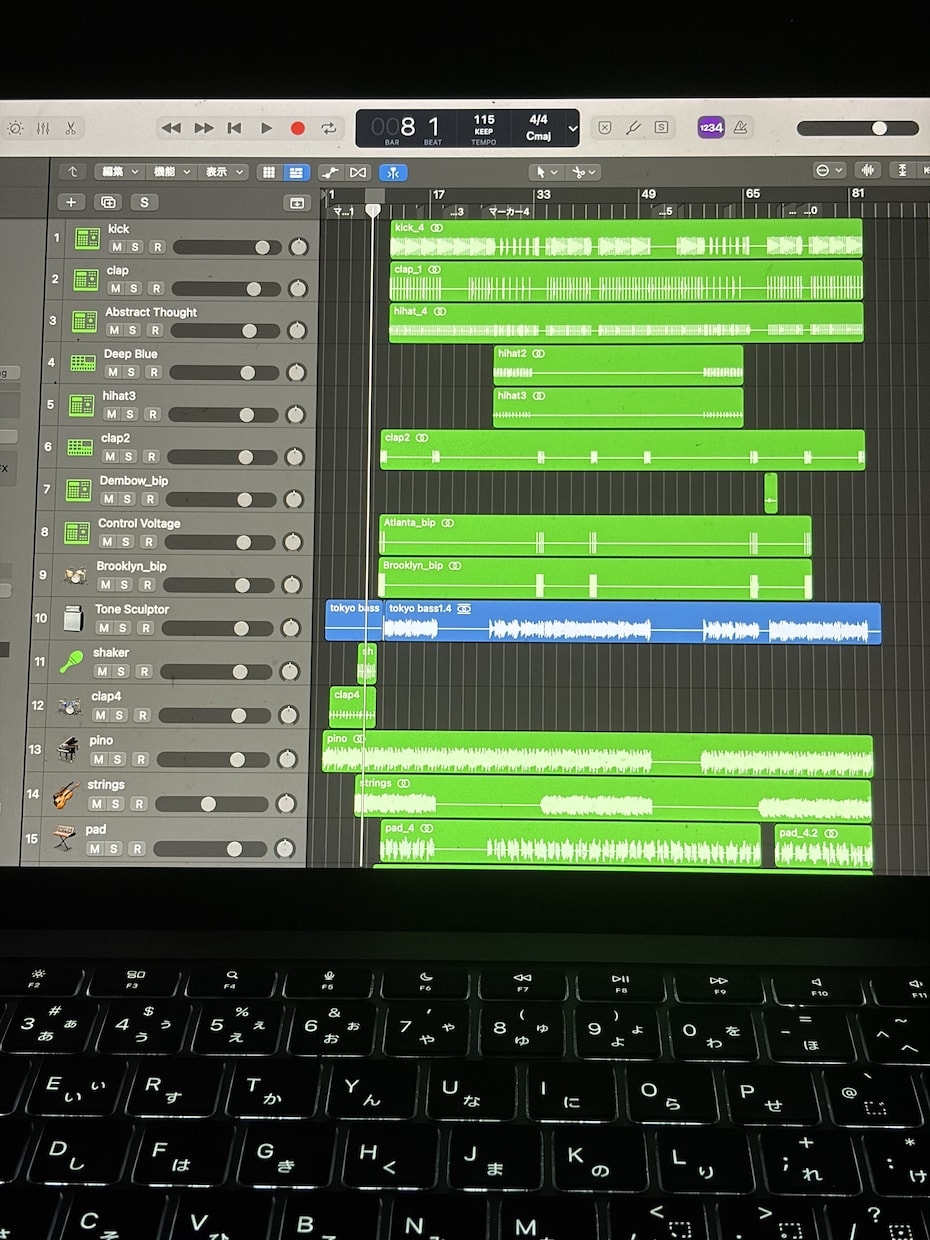Record-enable the Abstract Thought track

coord(155,330)
